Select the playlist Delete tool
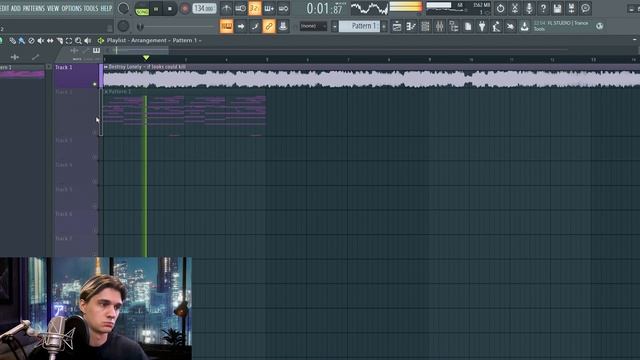640x360 pixels. [31, 40]
